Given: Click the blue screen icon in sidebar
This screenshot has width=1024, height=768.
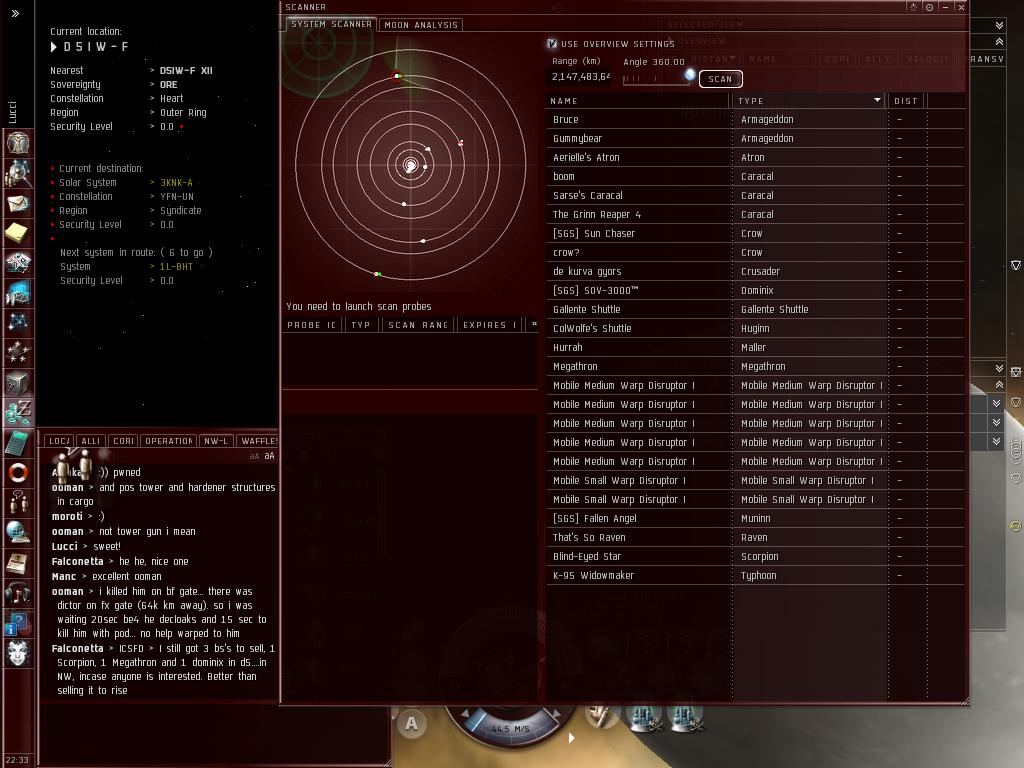Looking at the screenshot, I should [x=18, y=293].
